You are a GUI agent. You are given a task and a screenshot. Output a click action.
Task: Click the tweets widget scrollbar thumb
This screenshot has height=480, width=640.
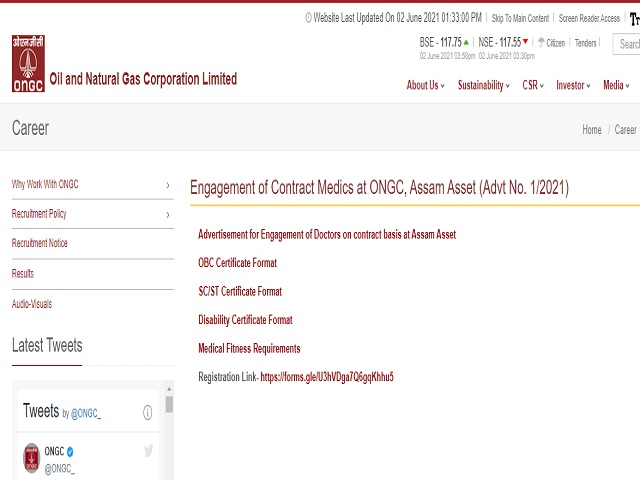tap(169, 404)
